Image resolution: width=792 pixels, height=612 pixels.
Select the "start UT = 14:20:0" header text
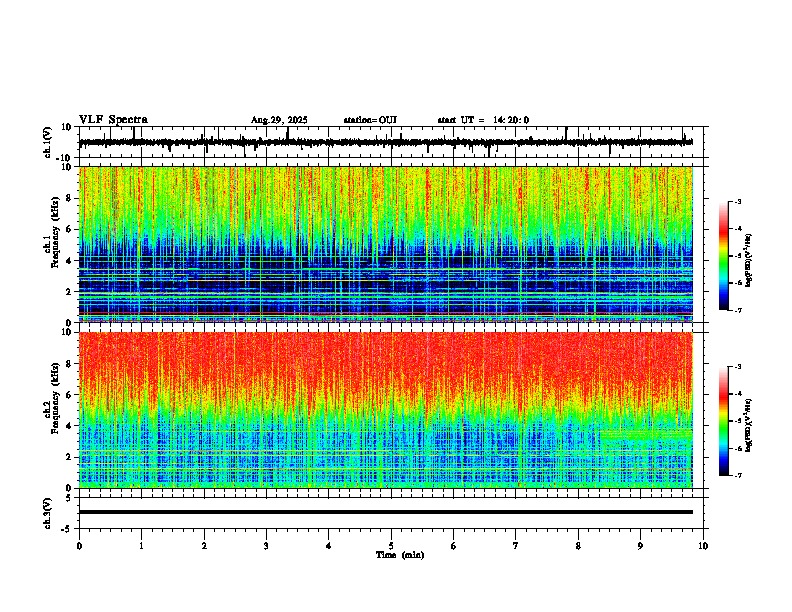(483, 120)
